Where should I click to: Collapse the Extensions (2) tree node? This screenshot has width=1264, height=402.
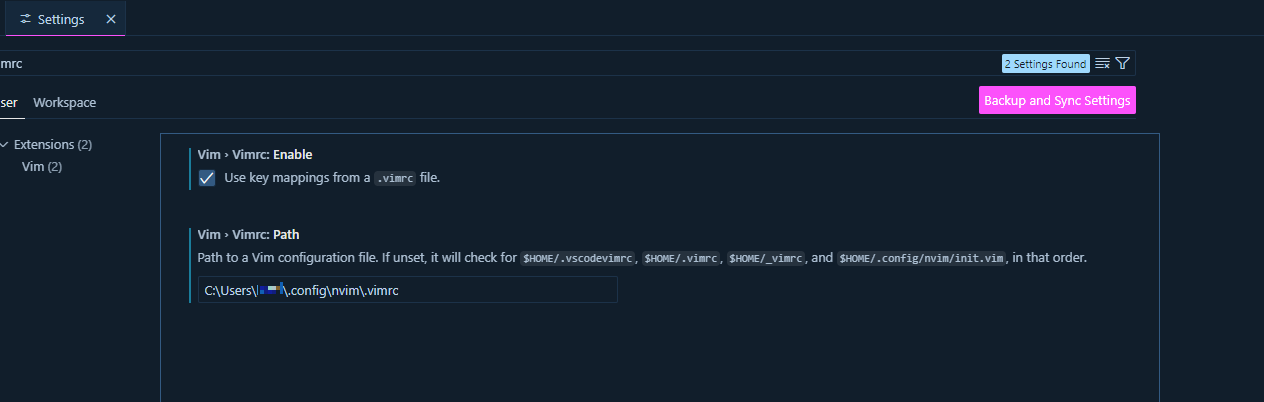[5, 145]
